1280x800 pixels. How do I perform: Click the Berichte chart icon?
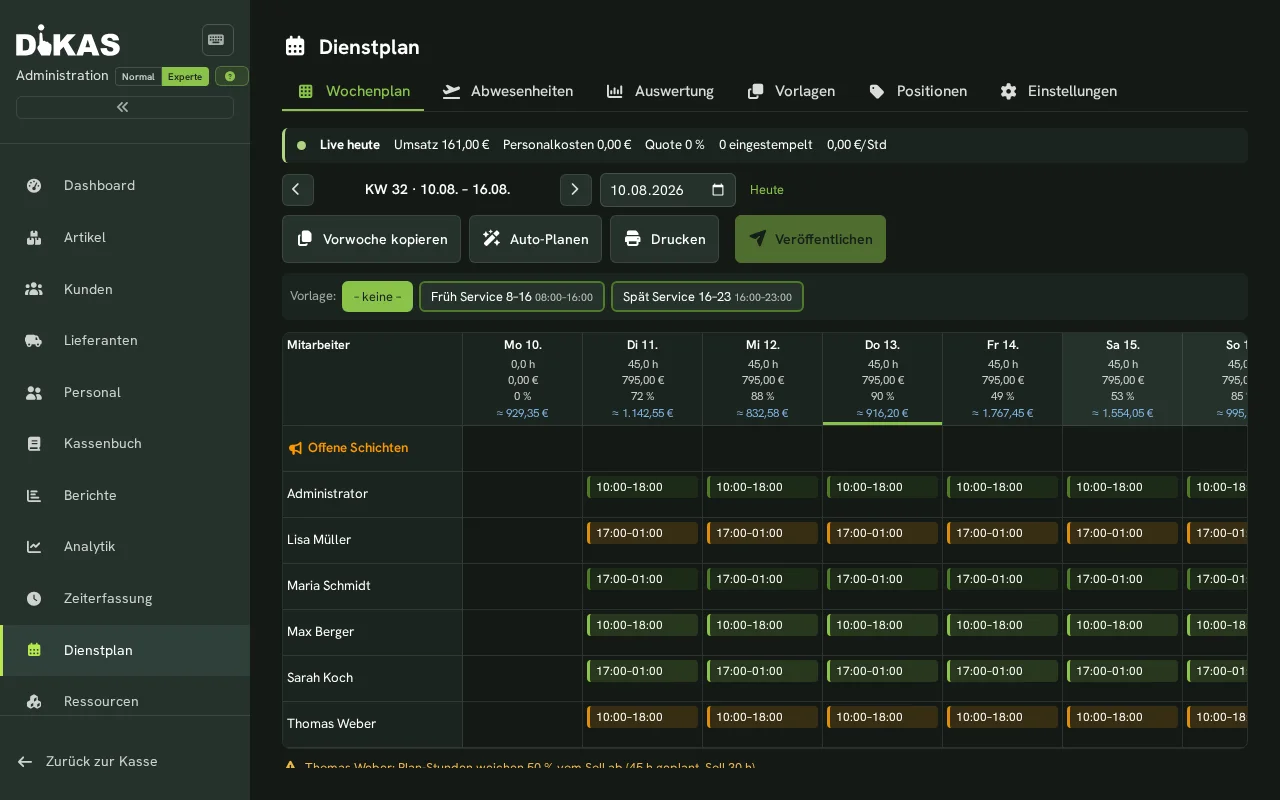(34, 495)
